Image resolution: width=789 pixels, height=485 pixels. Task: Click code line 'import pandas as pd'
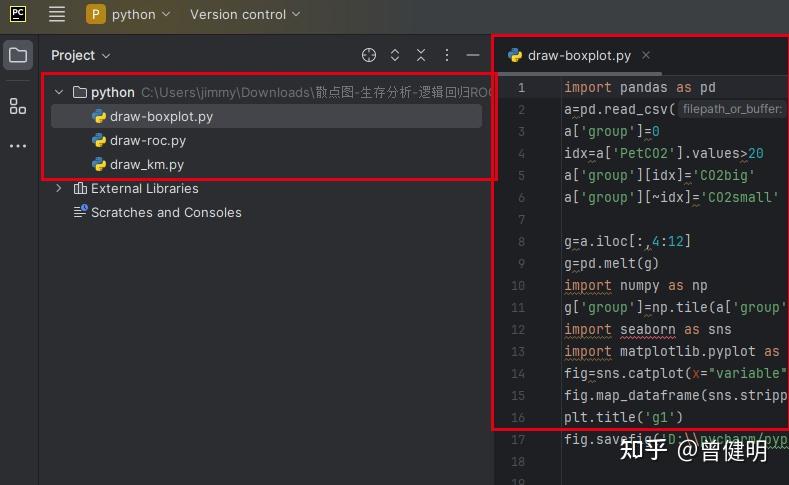tap(640, 88)
